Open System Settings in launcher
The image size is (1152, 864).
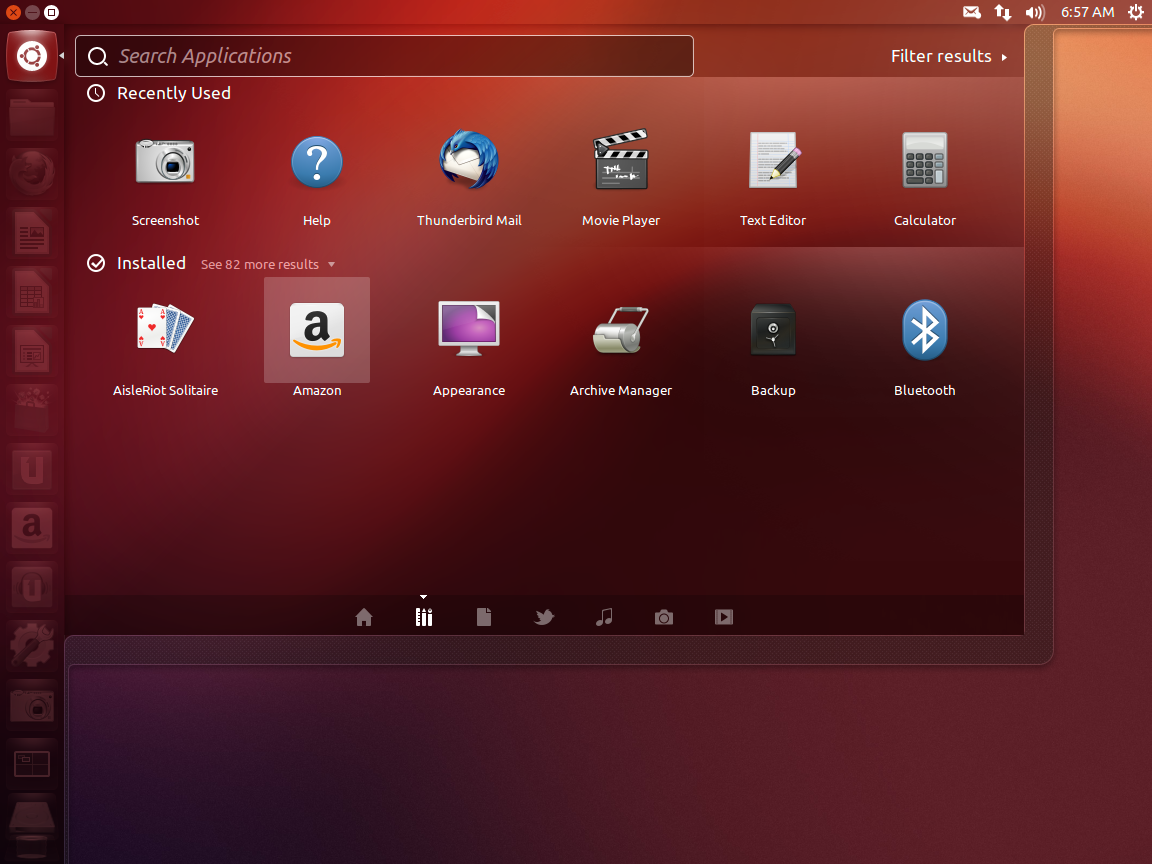pos(32,645)
